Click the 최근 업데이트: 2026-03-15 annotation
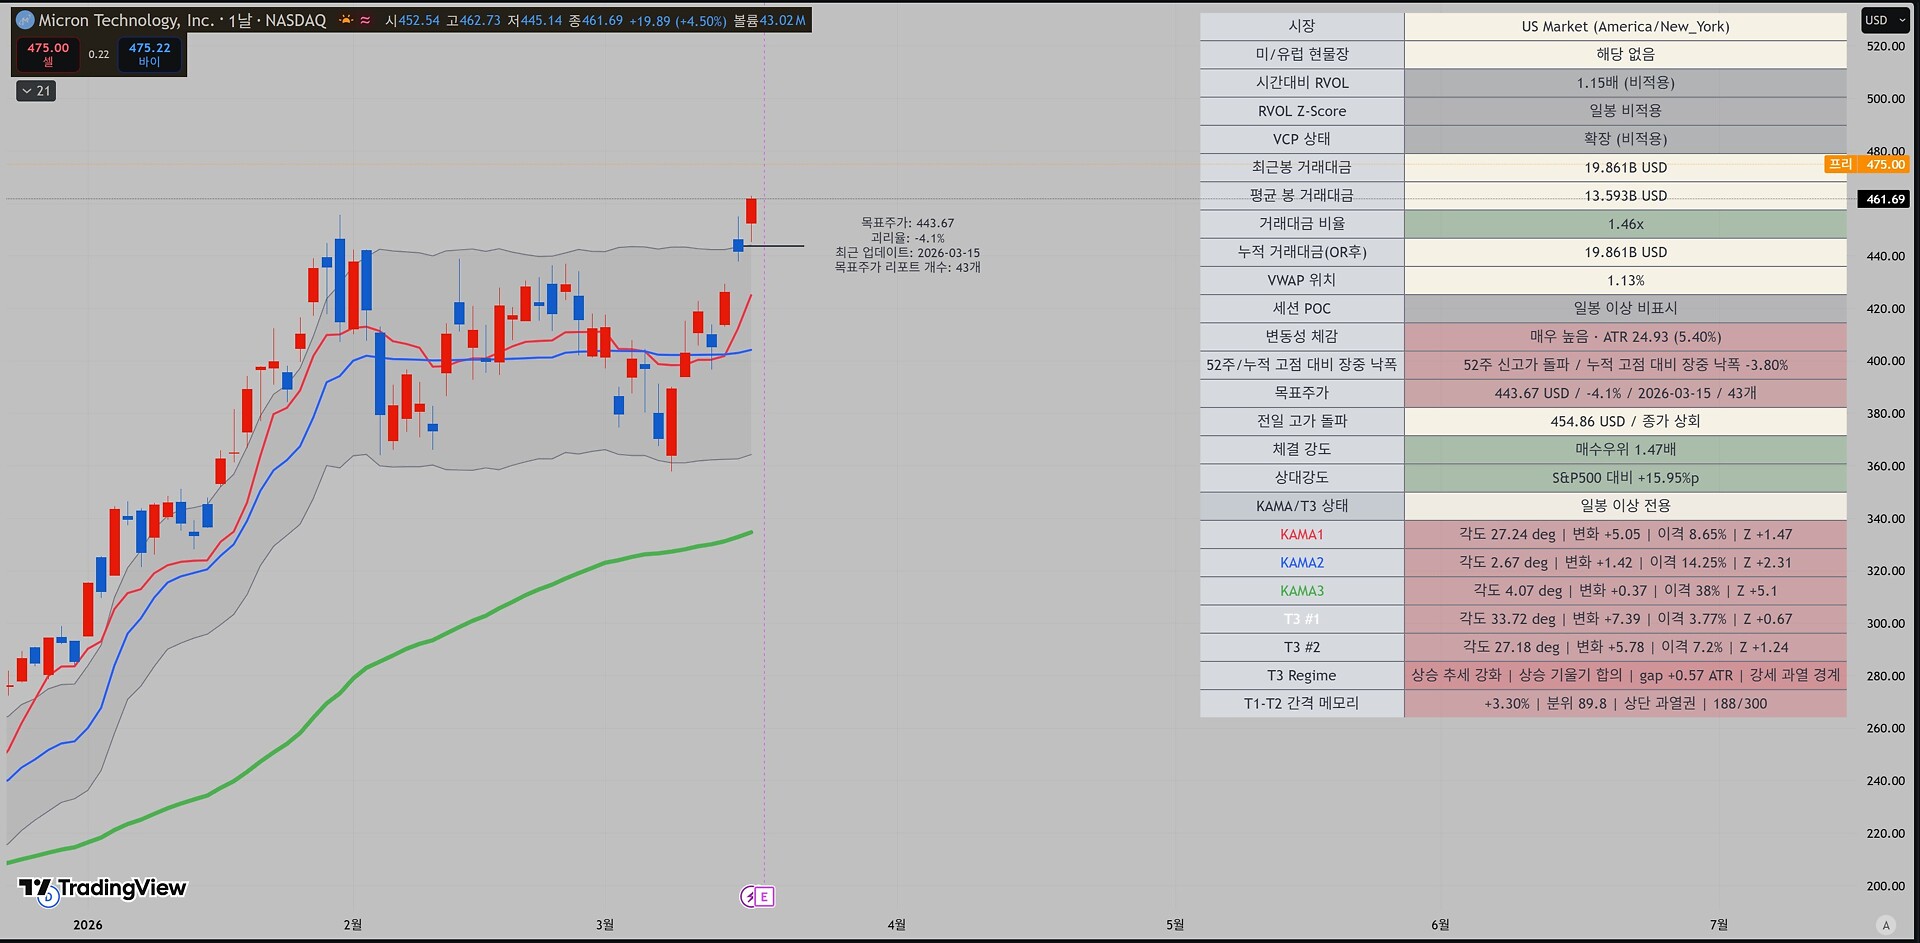Viewport: 1920px width, 943px height. pyautogui.click(x=907, y=253)
